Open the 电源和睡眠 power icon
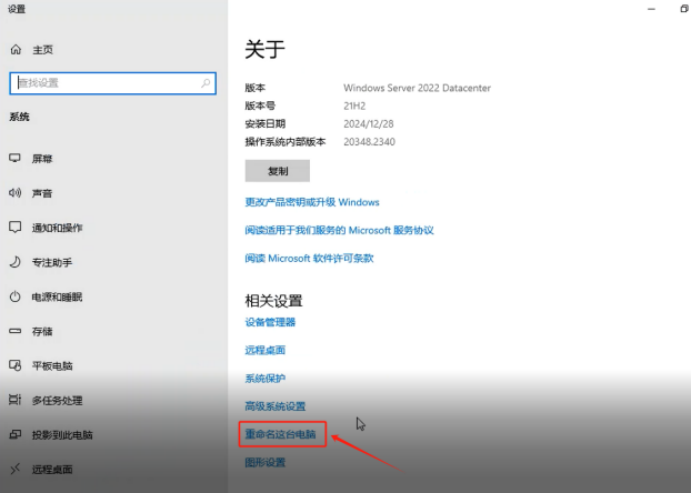Viewport: 692px width, 493px height. 15,297
